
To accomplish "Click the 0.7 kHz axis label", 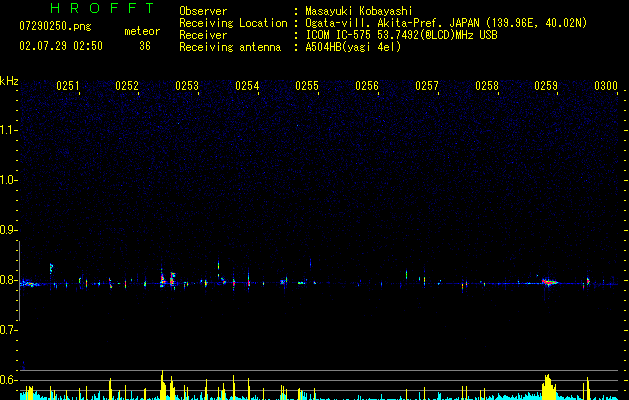I will 8,330.
